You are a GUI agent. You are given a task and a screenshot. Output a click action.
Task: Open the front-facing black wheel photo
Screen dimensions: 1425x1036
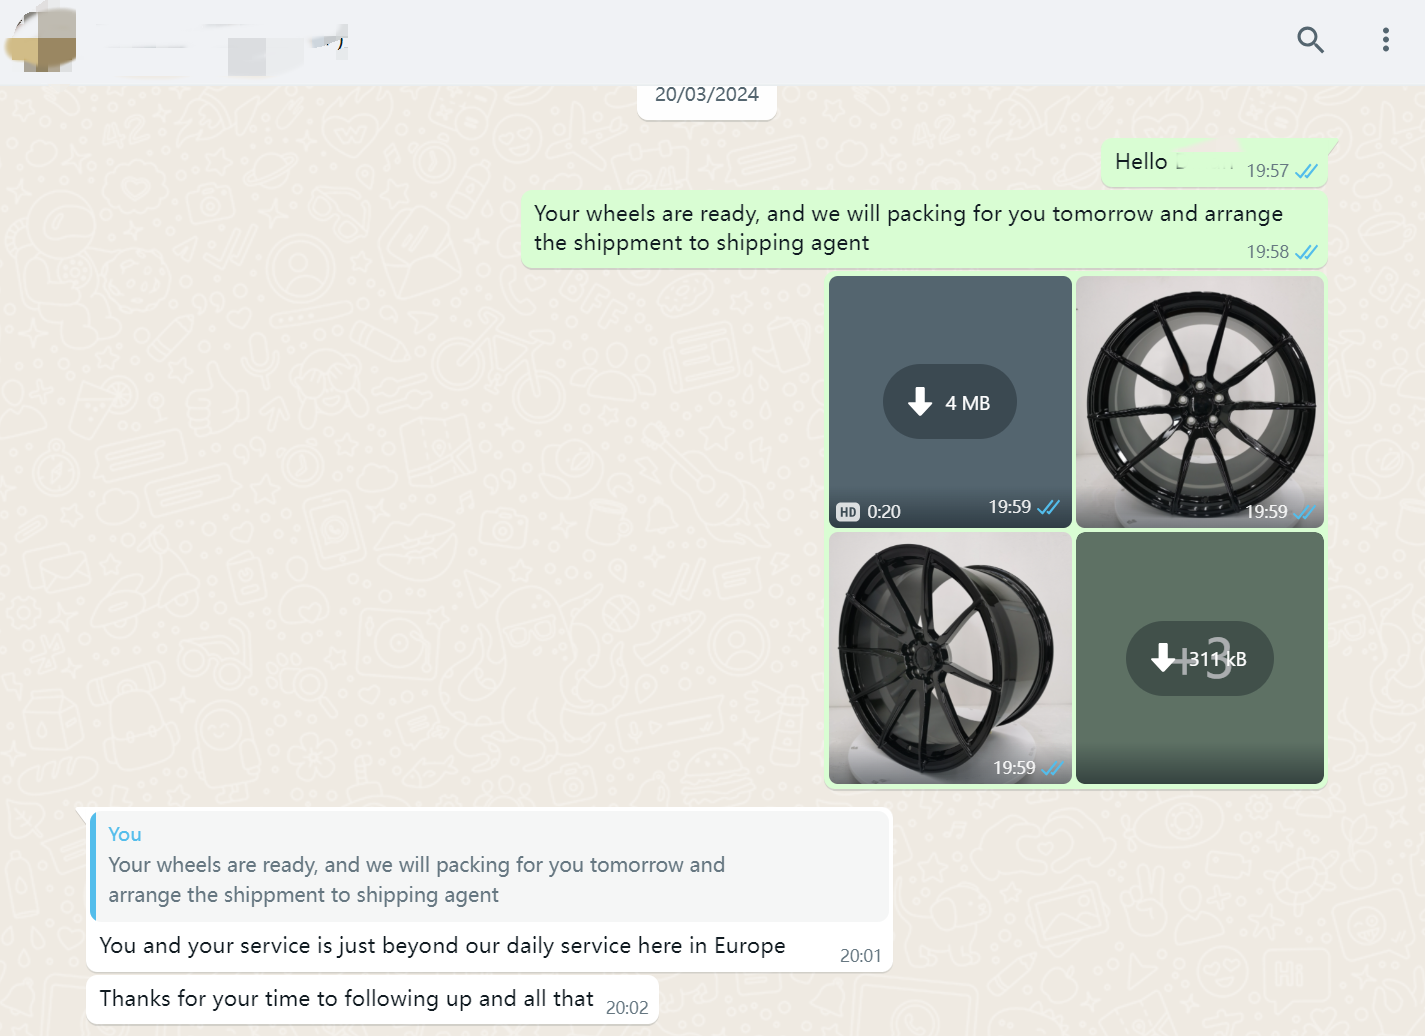(x=1199, y=402)
